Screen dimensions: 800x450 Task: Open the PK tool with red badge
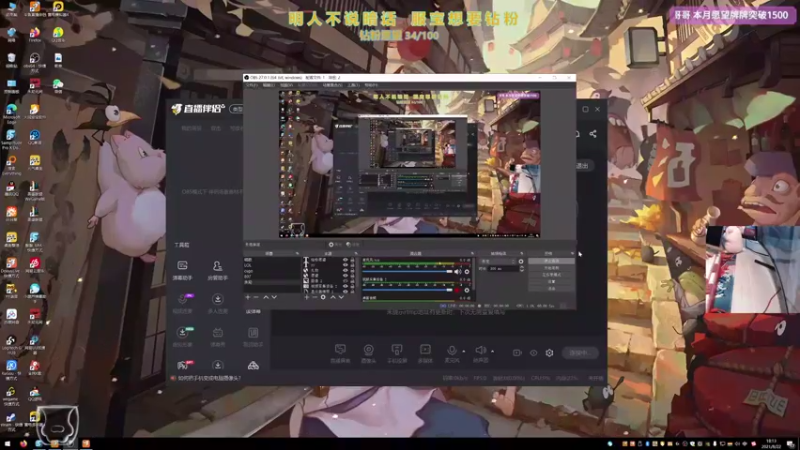point(185,365)
